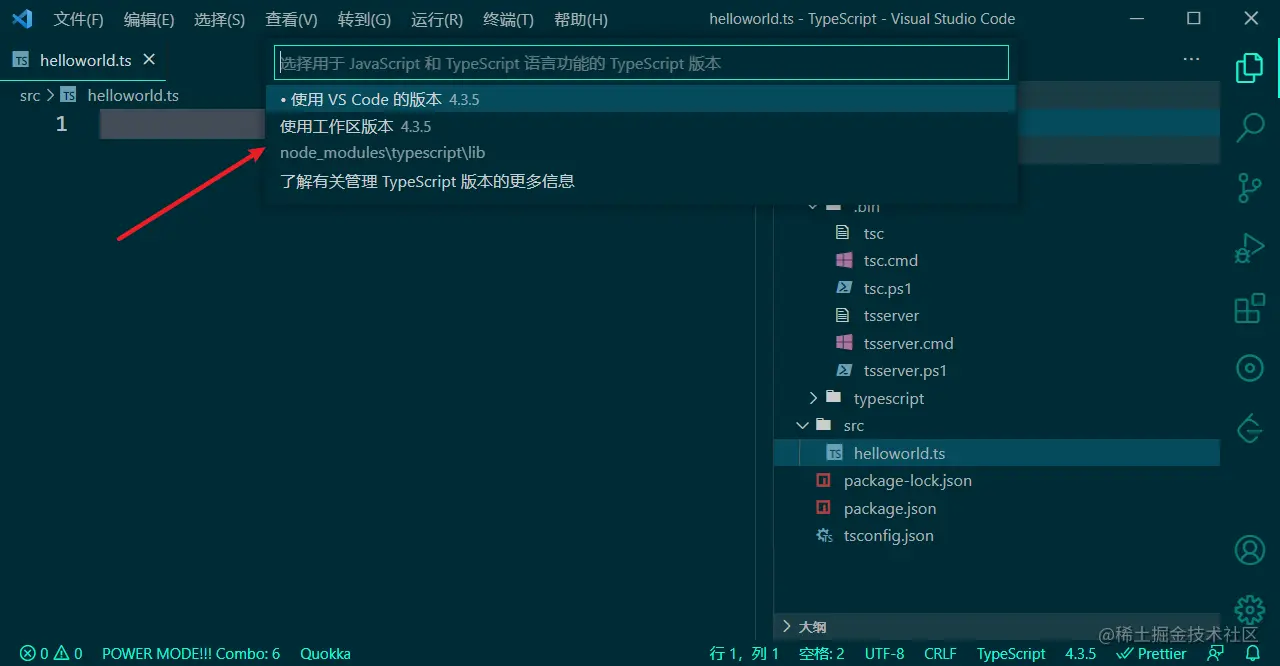Image resolution: width=1280 pixels, height=666 pixels.
Task: Open the Accounts icon in activity bar
Action: tap(1250, 550)
